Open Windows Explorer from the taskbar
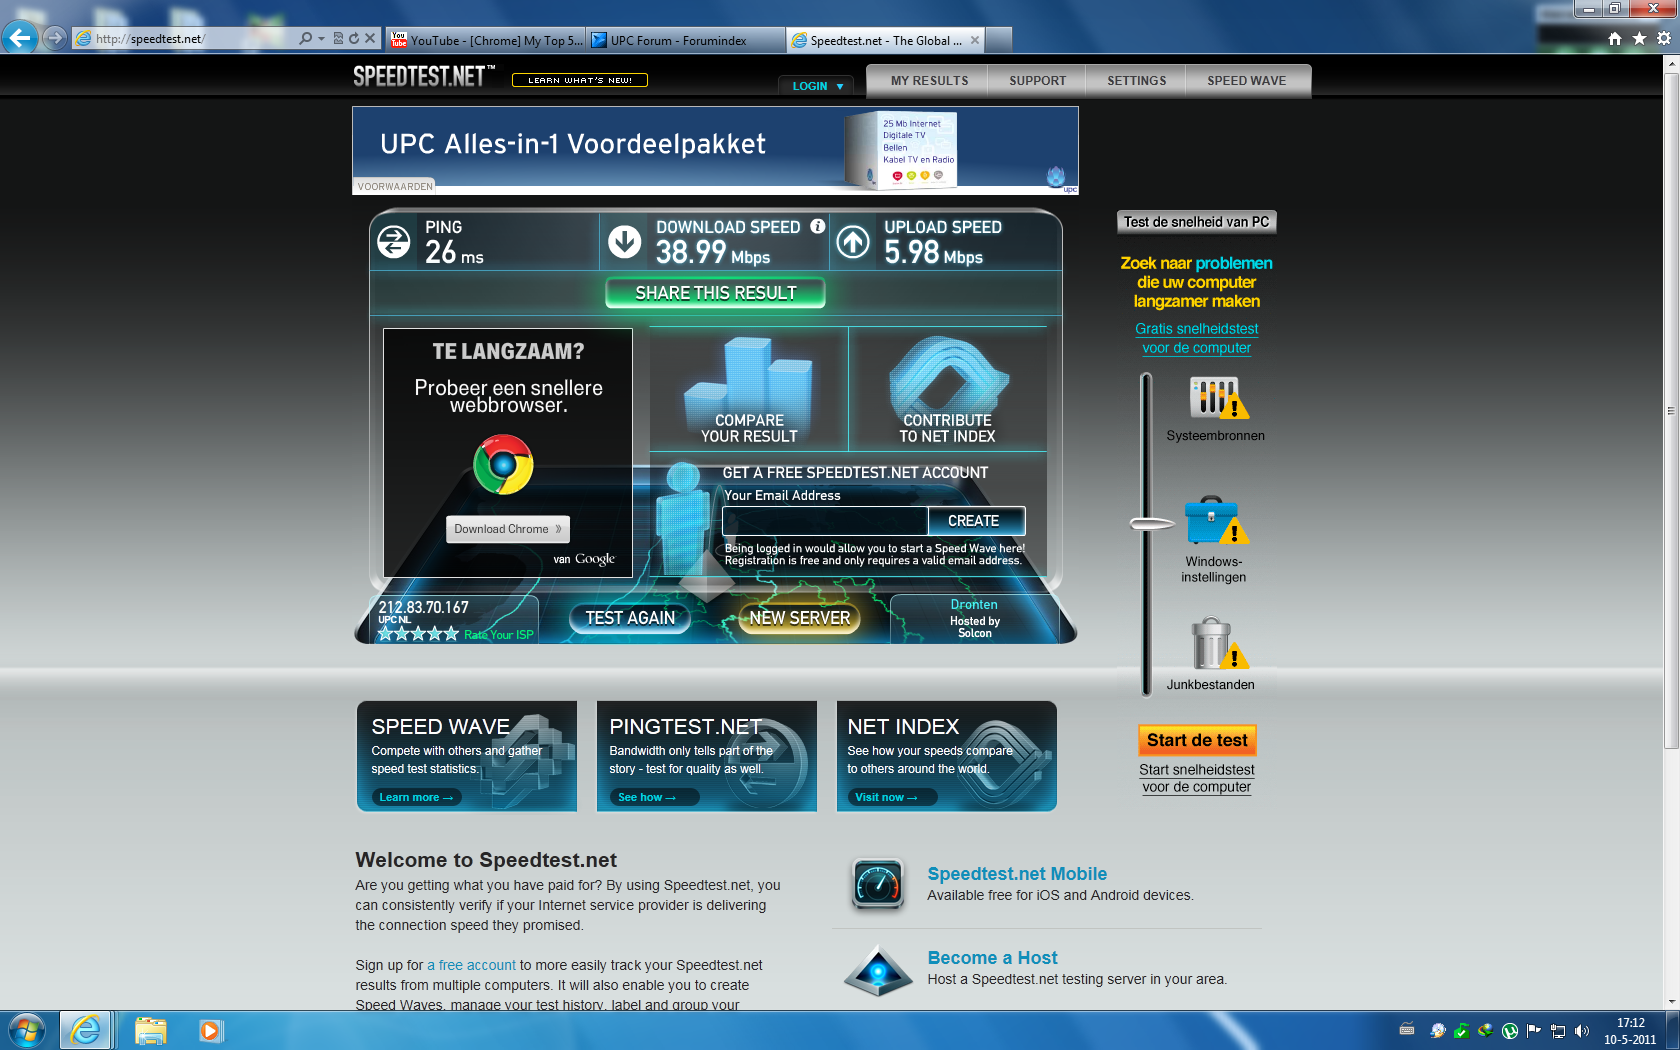 150,1030
